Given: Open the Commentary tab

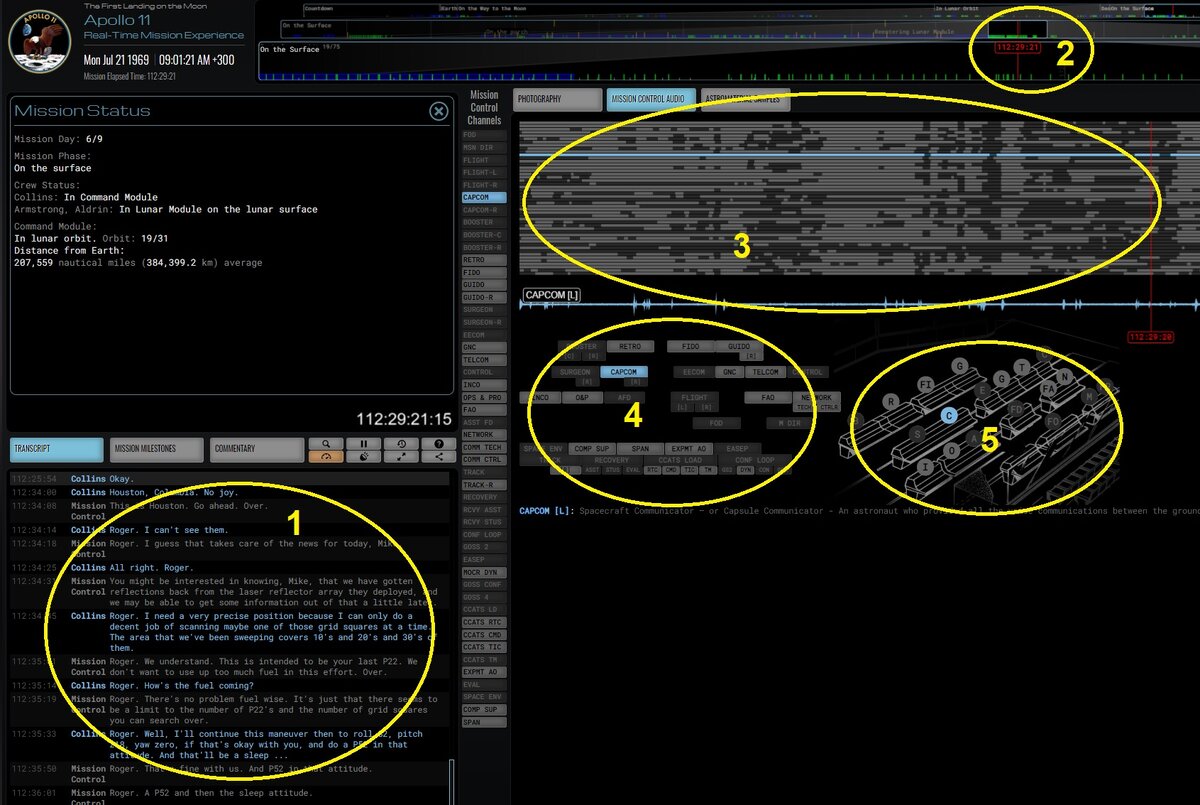Looking at the screenshot, I should pyautogui.click(x=256, y=449).
